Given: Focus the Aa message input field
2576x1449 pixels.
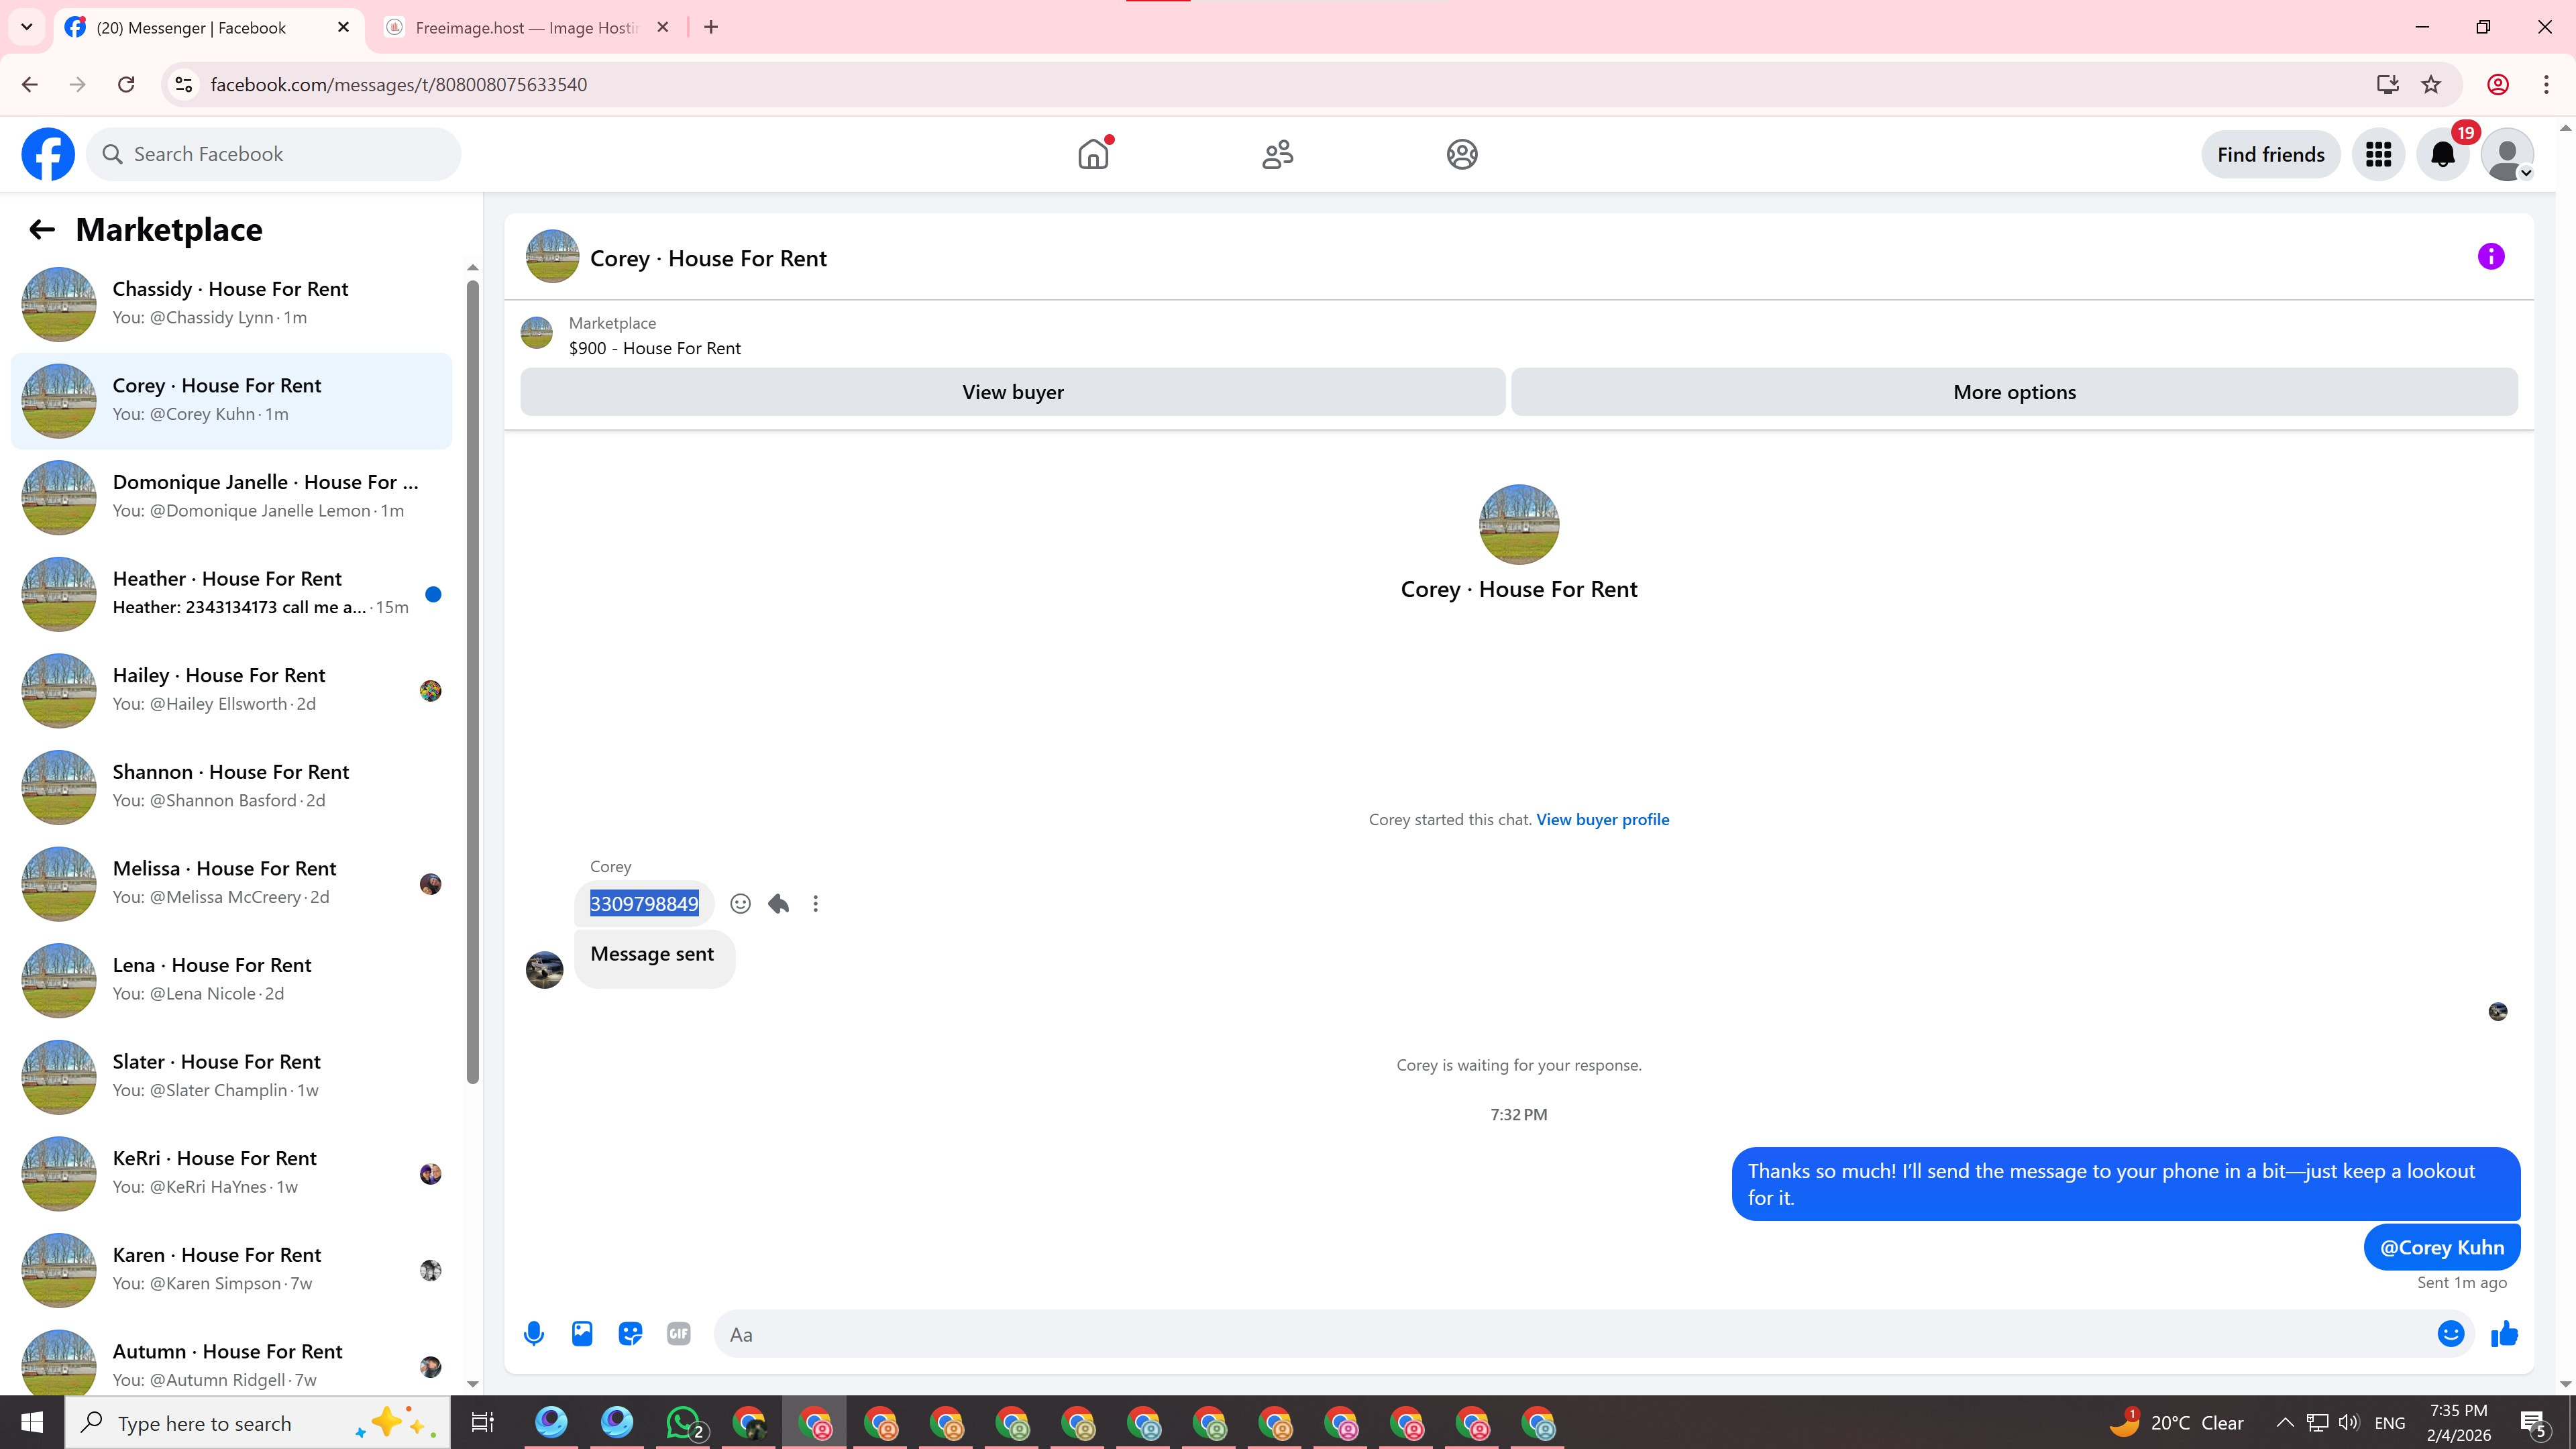Looking at the screenshot, I should 1570,1334.
